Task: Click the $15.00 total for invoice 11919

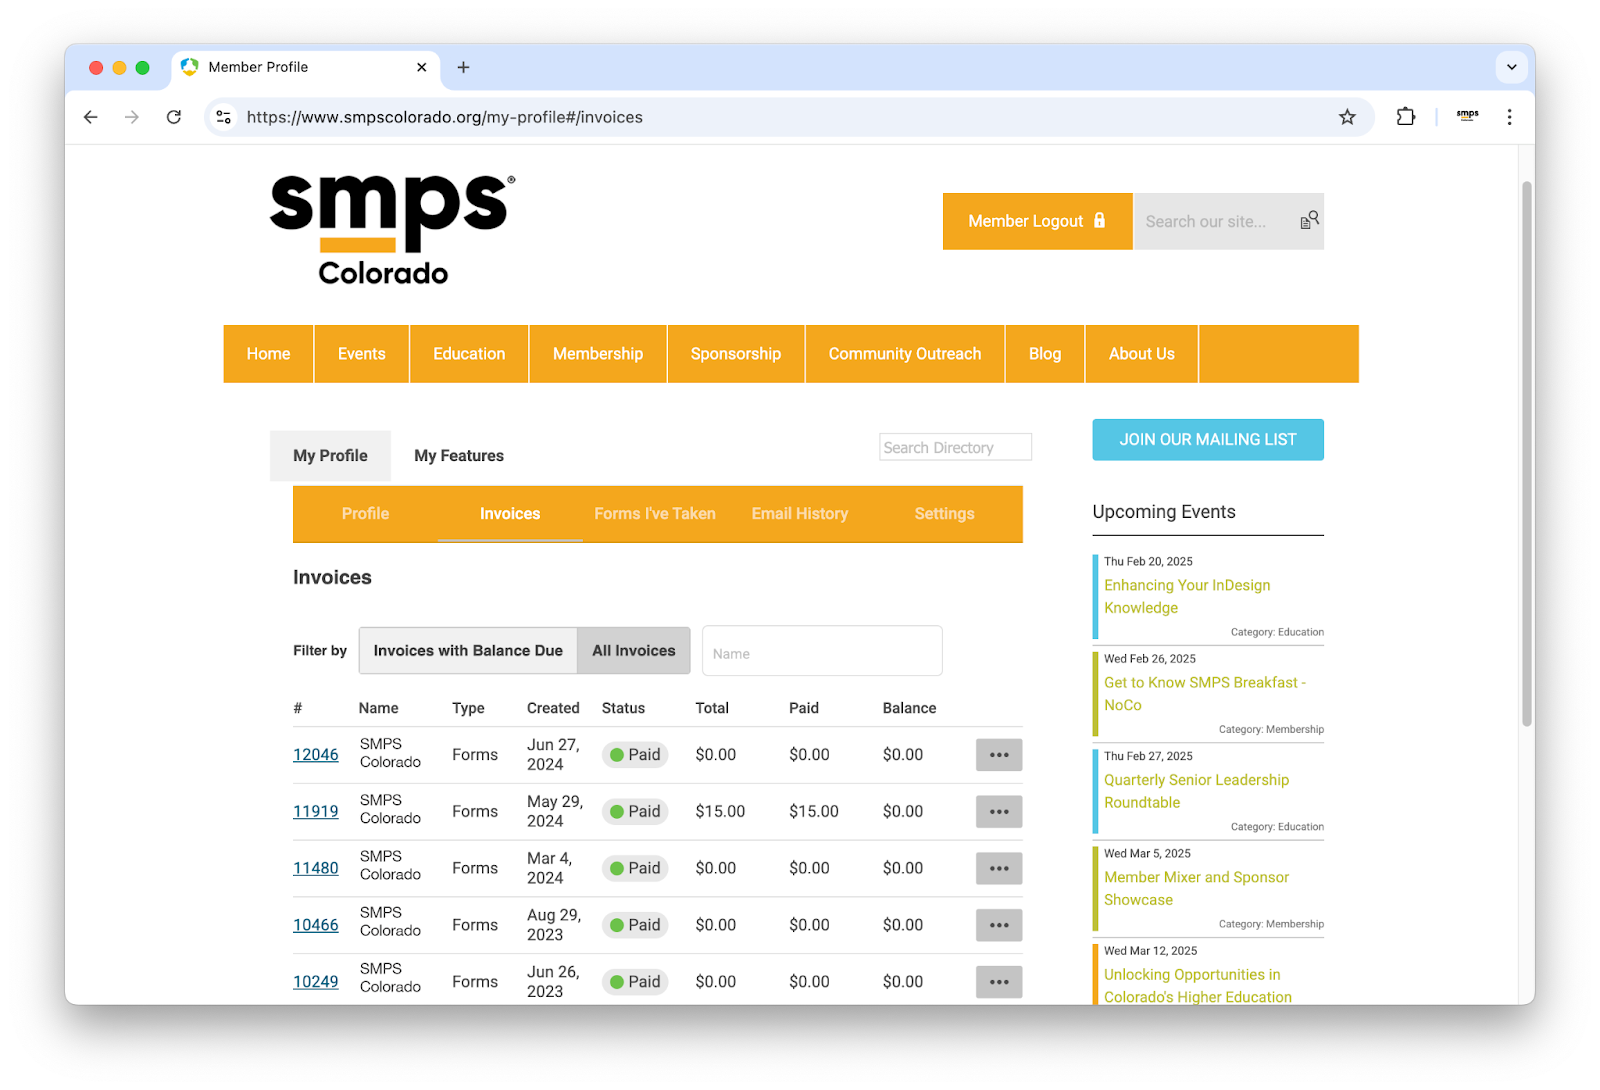Action: (720, 811)
